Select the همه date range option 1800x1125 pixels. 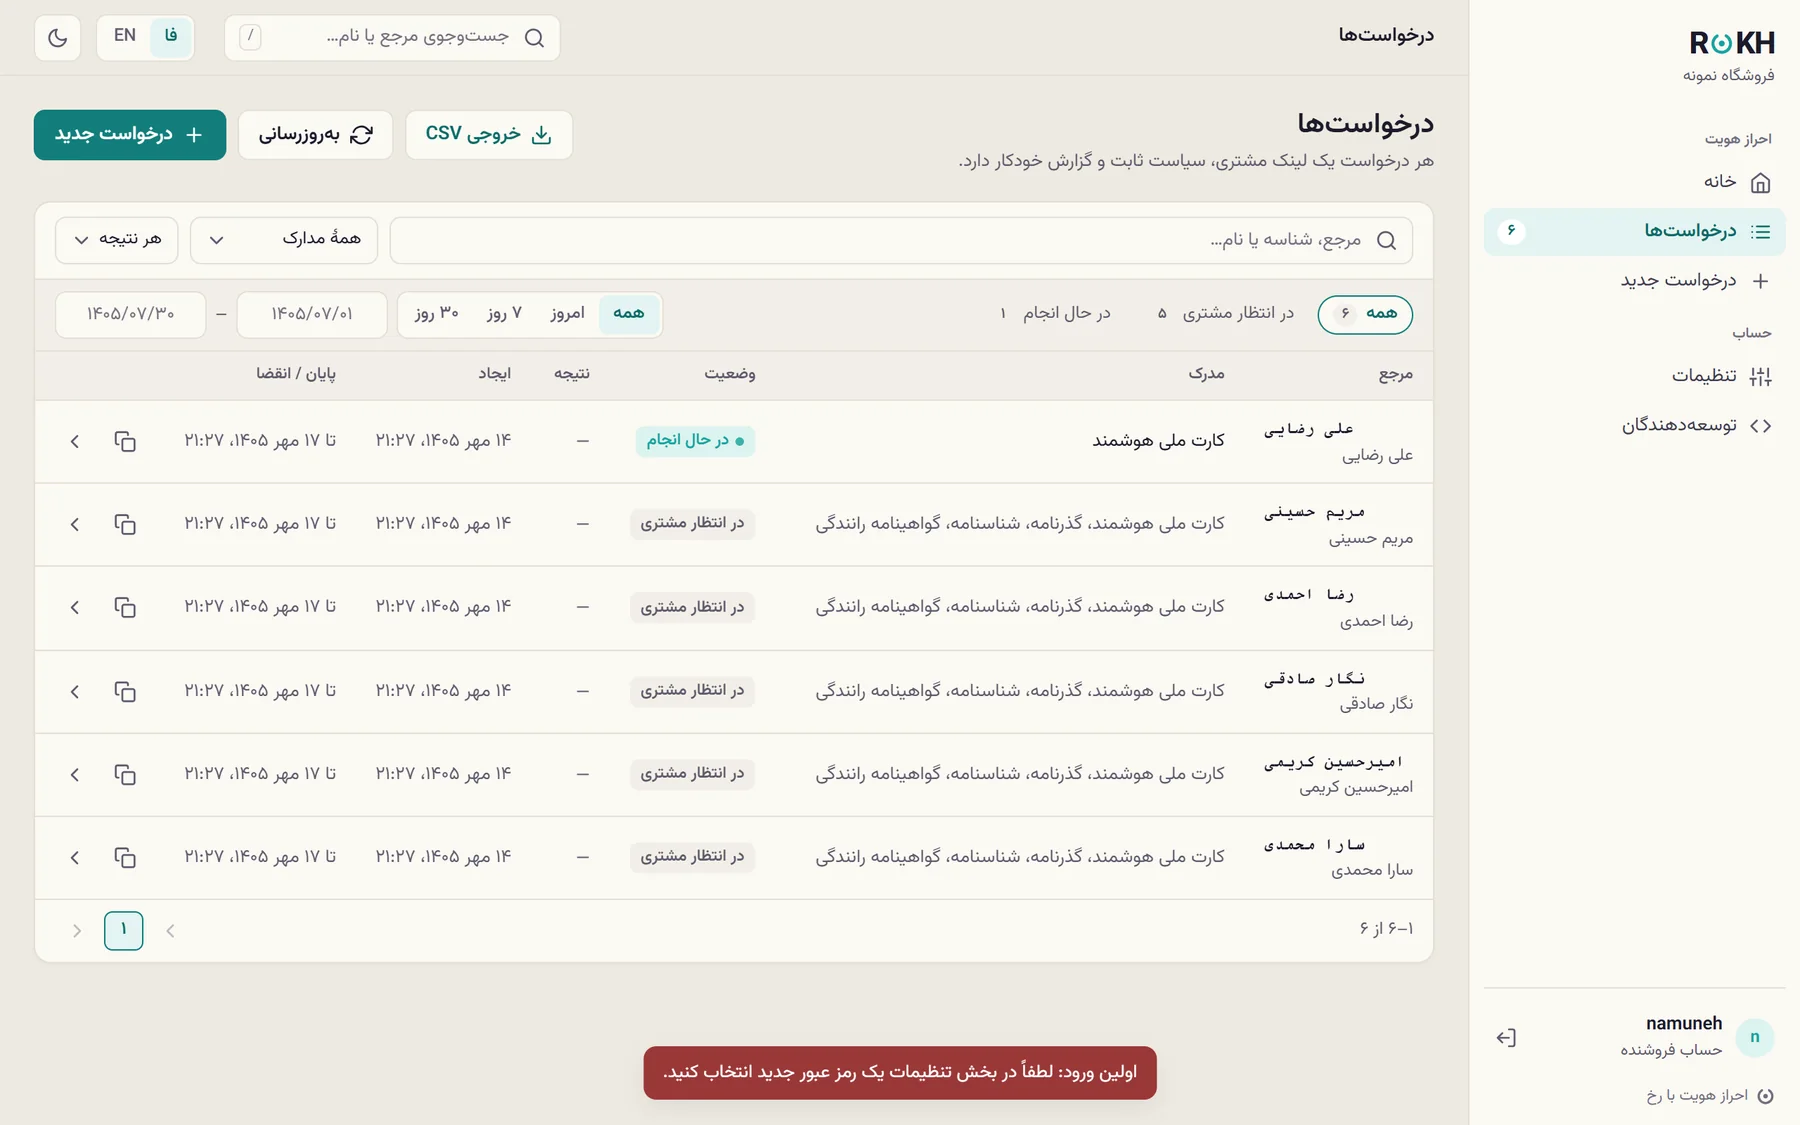point(629,313)
